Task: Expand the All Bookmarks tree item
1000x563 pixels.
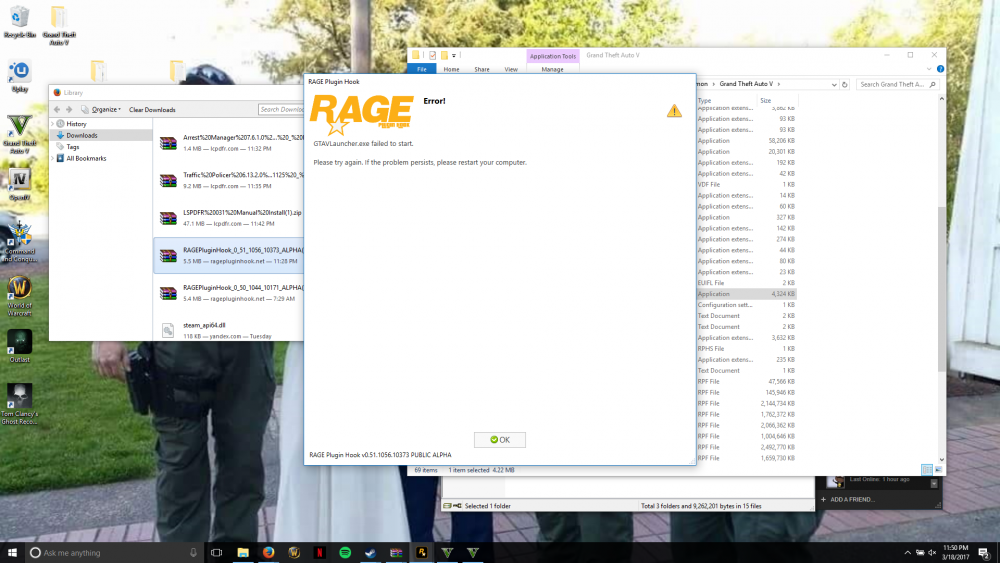Action: point(52,158)
